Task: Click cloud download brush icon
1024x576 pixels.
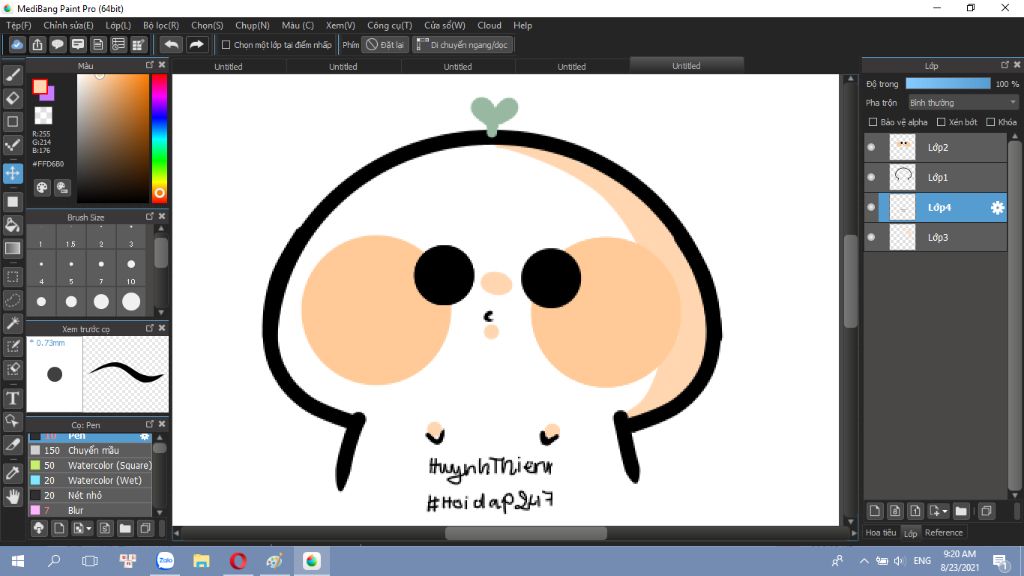Action: tap(39, 528)
